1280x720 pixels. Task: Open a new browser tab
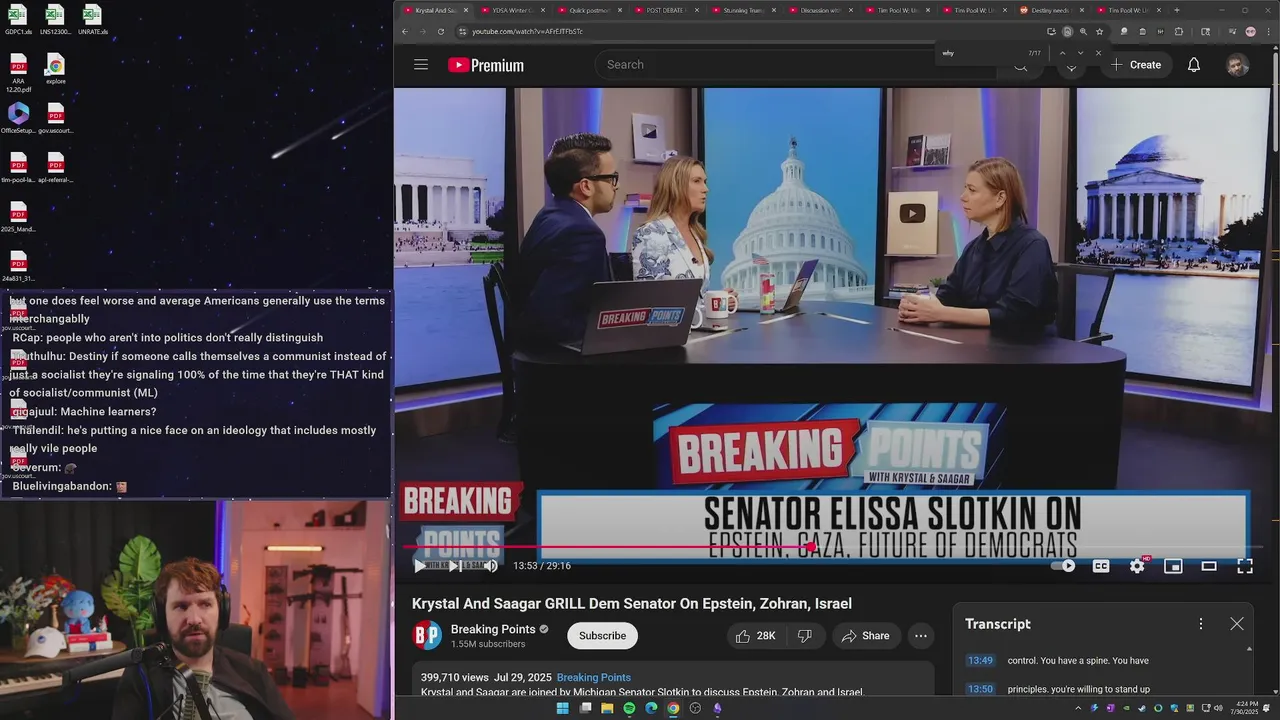1176,10
